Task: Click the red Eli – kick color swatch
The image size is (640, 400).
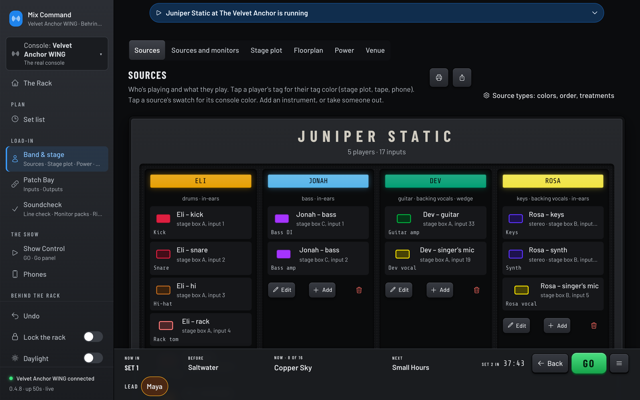Action: [163, 218]
